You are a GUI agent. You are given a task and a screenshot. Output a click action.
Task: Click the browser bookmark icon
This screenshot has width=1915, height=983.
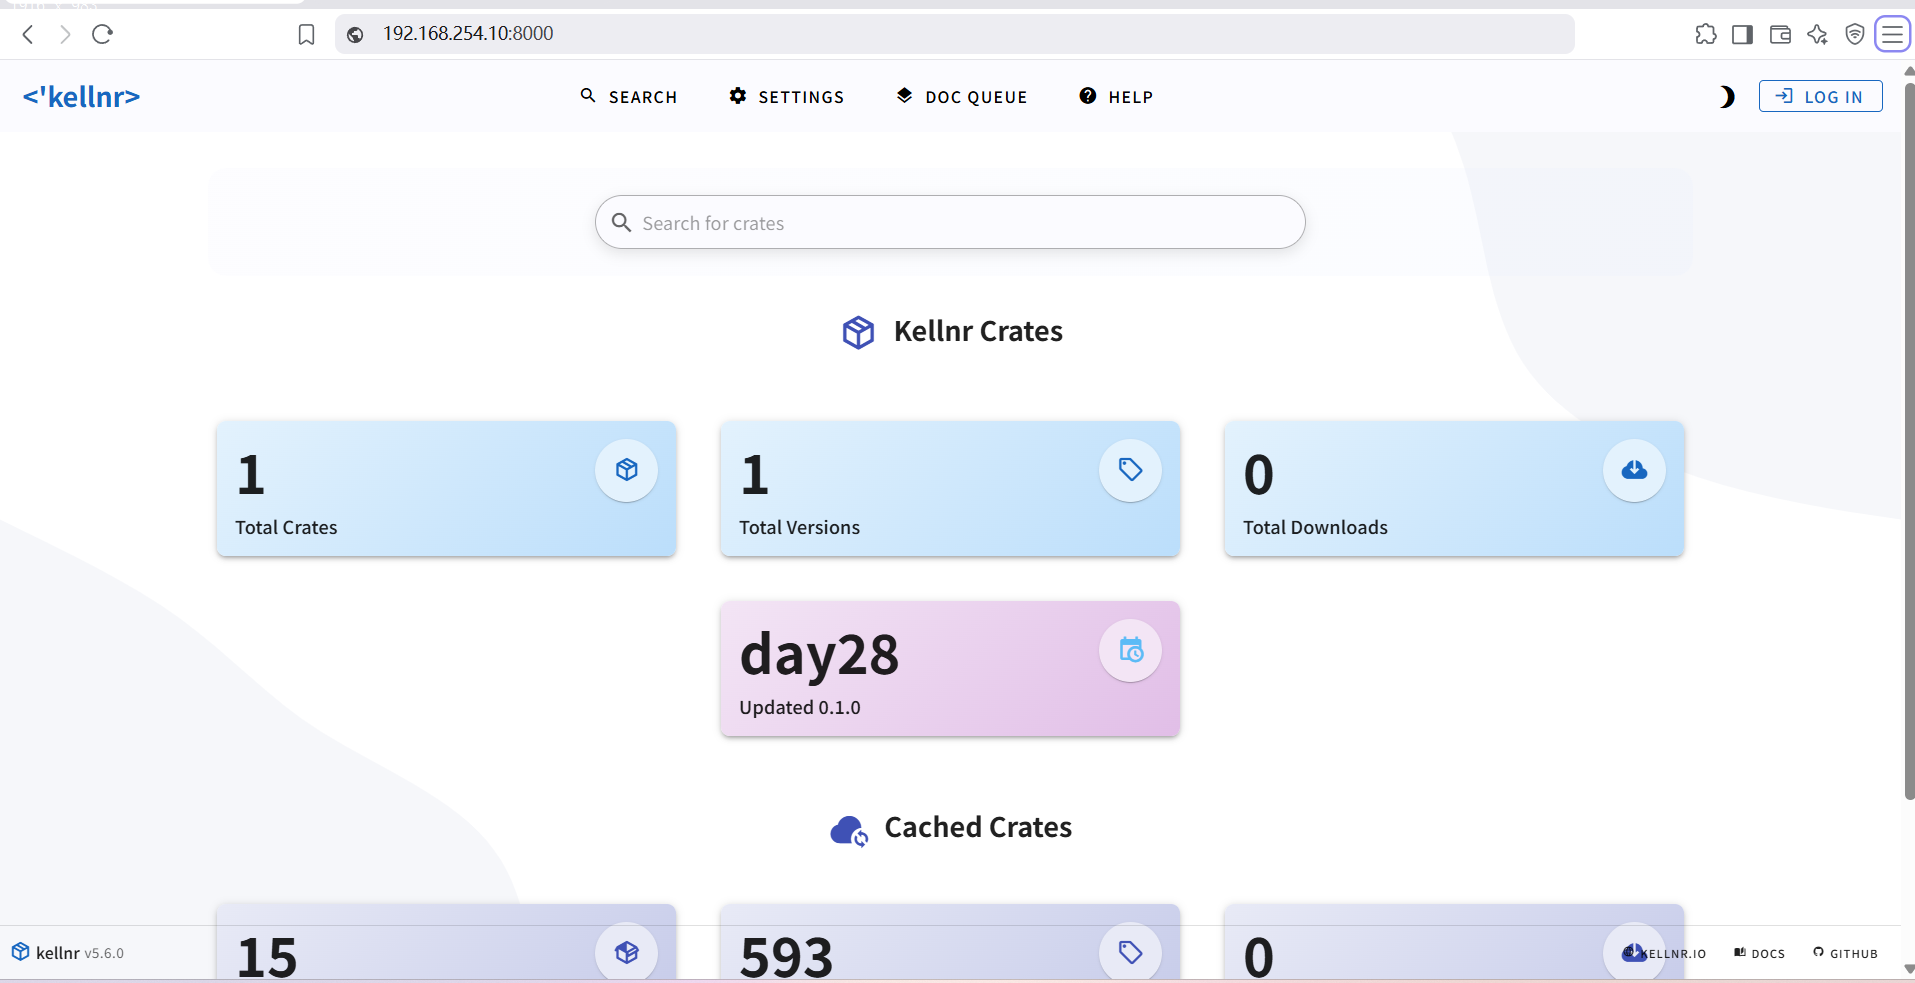[x=307, y=35]
